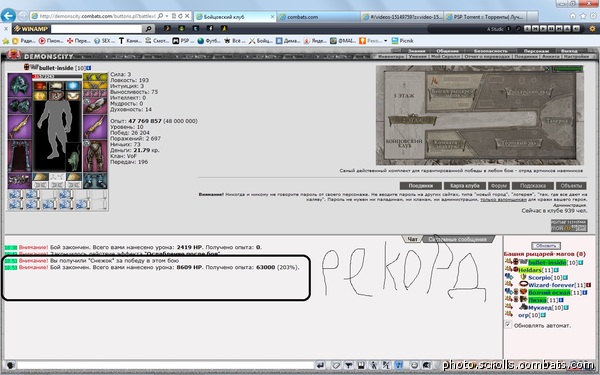Click the browser favorites star icon

[x=583, y=16]
